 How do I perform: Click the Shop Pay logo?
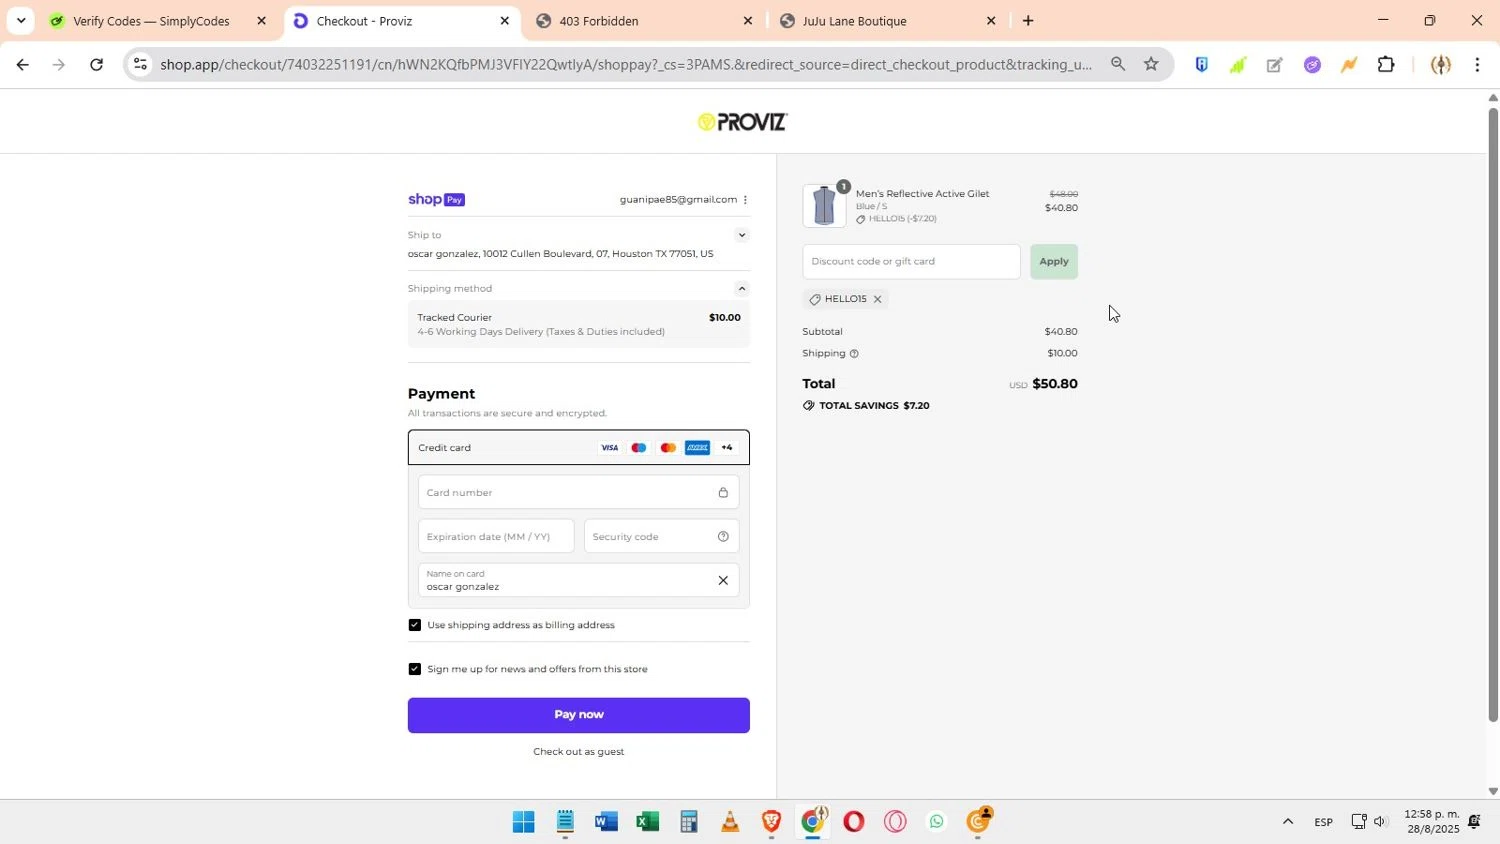pyautogui.click(x=436, y=200)
